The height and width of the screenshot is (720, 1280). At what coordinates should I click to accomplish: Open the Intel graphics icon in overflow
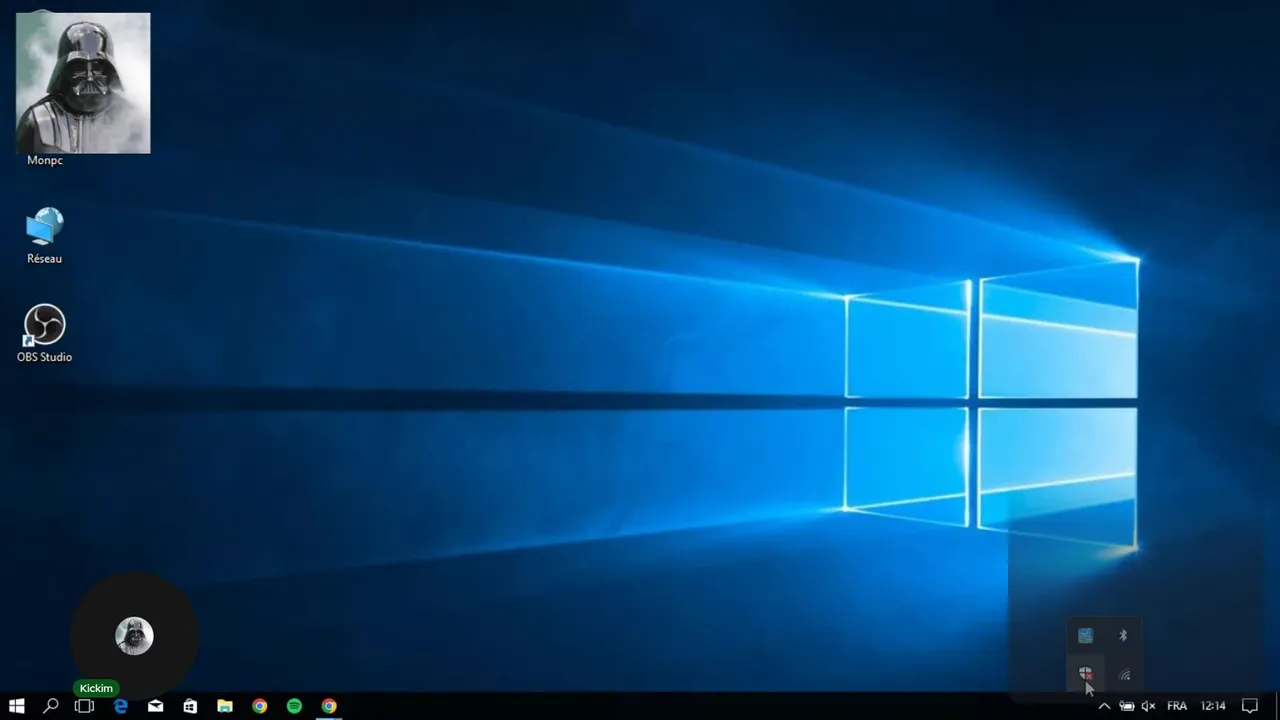coord(1086,635)
